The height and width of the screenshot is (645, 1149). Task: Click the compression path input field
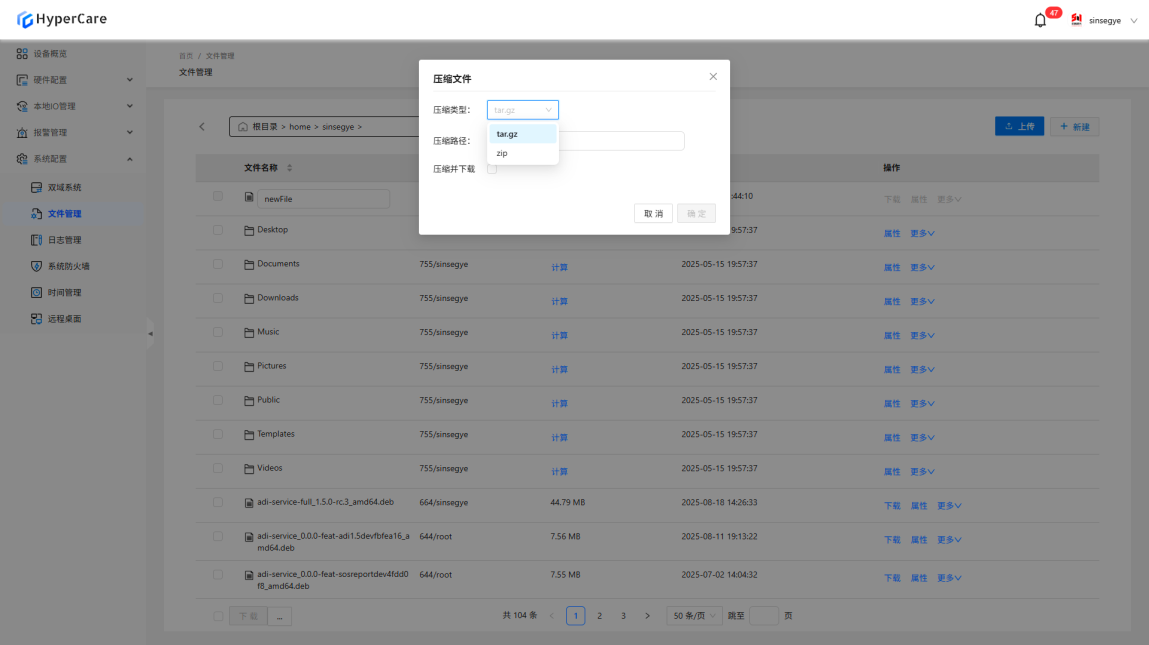(620, 141)
